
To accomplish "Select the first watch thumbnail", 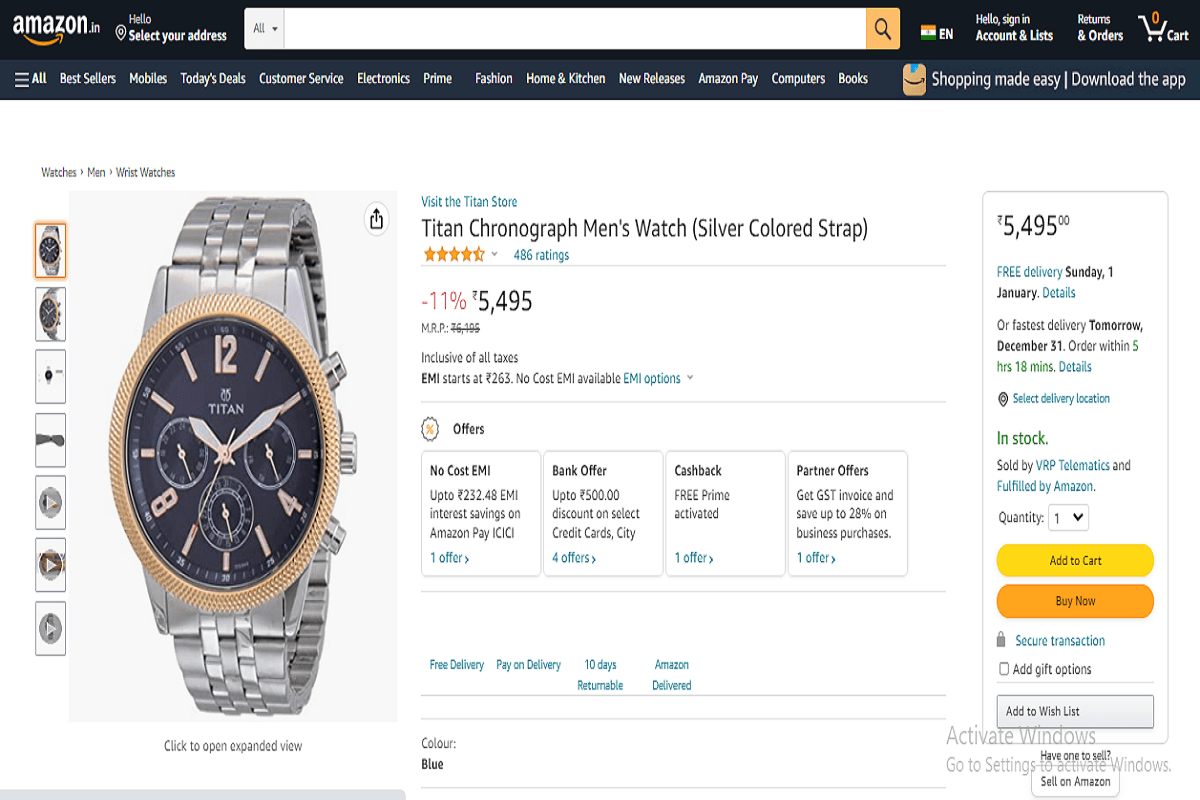I will 50,250.
